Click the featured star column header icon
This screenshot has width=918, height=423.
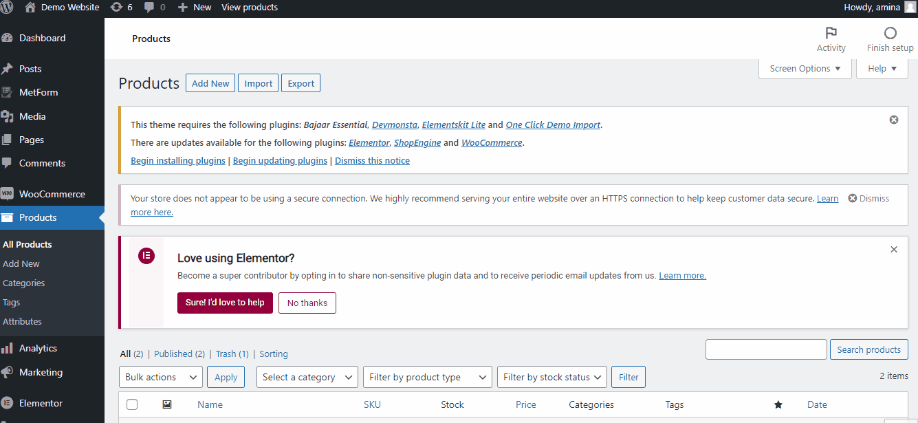(777, 405)
